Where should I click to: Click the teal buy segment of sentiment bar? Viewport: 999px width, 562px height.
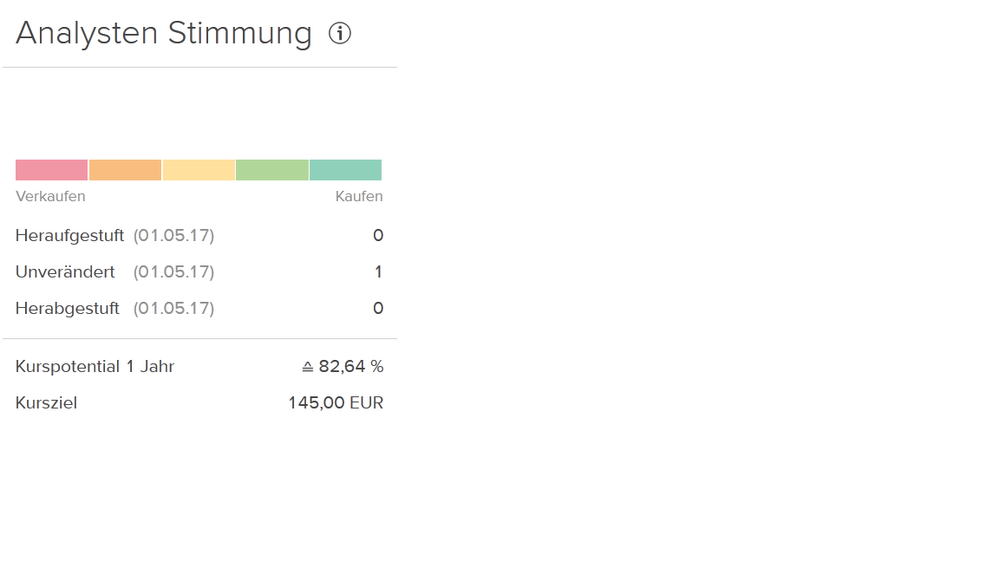point(345,170)
